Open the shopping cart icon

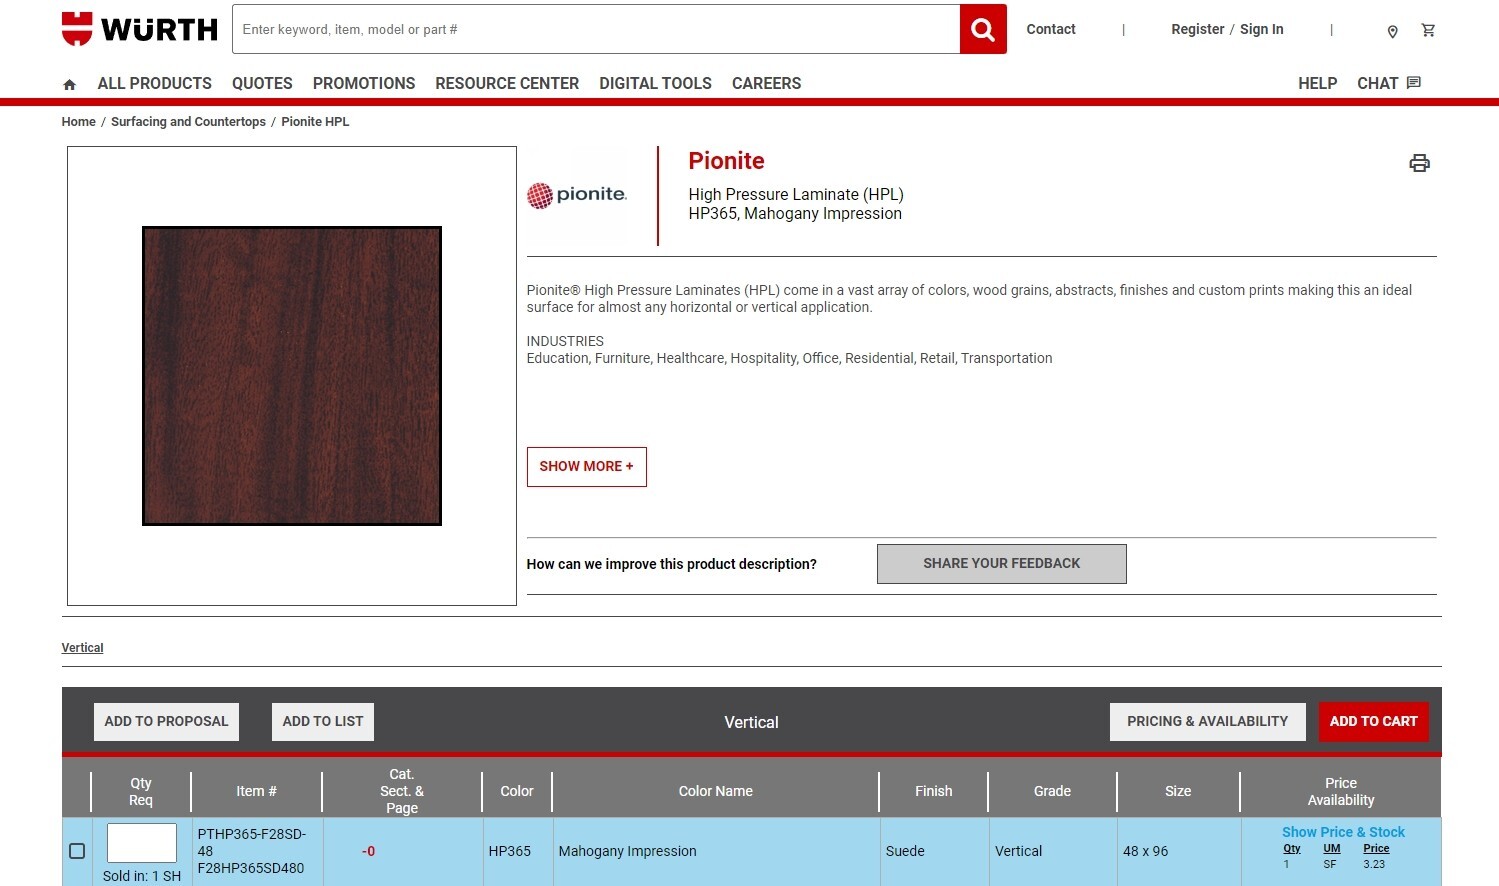(x=1428, y=31)
